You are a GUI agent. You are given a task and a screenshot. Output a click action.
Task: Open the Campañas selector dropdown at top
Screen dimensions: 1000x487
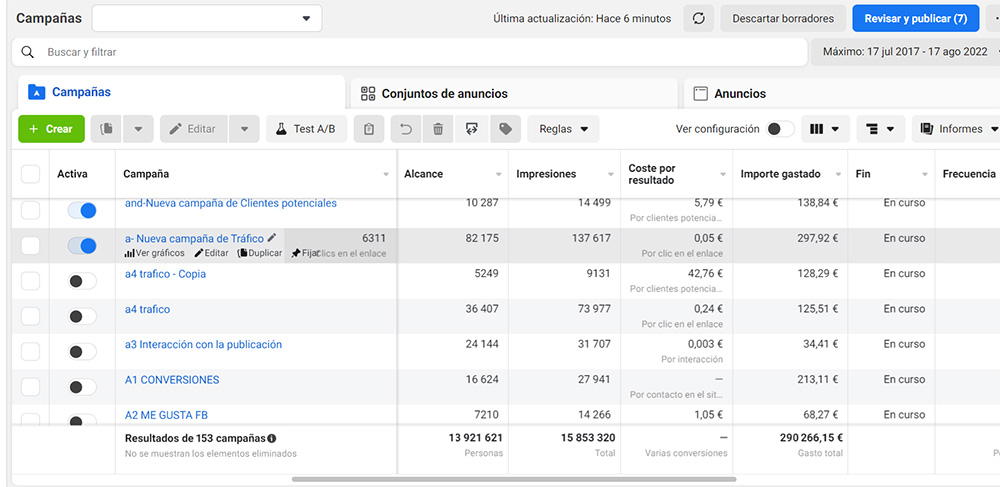[x=207, y=19]
